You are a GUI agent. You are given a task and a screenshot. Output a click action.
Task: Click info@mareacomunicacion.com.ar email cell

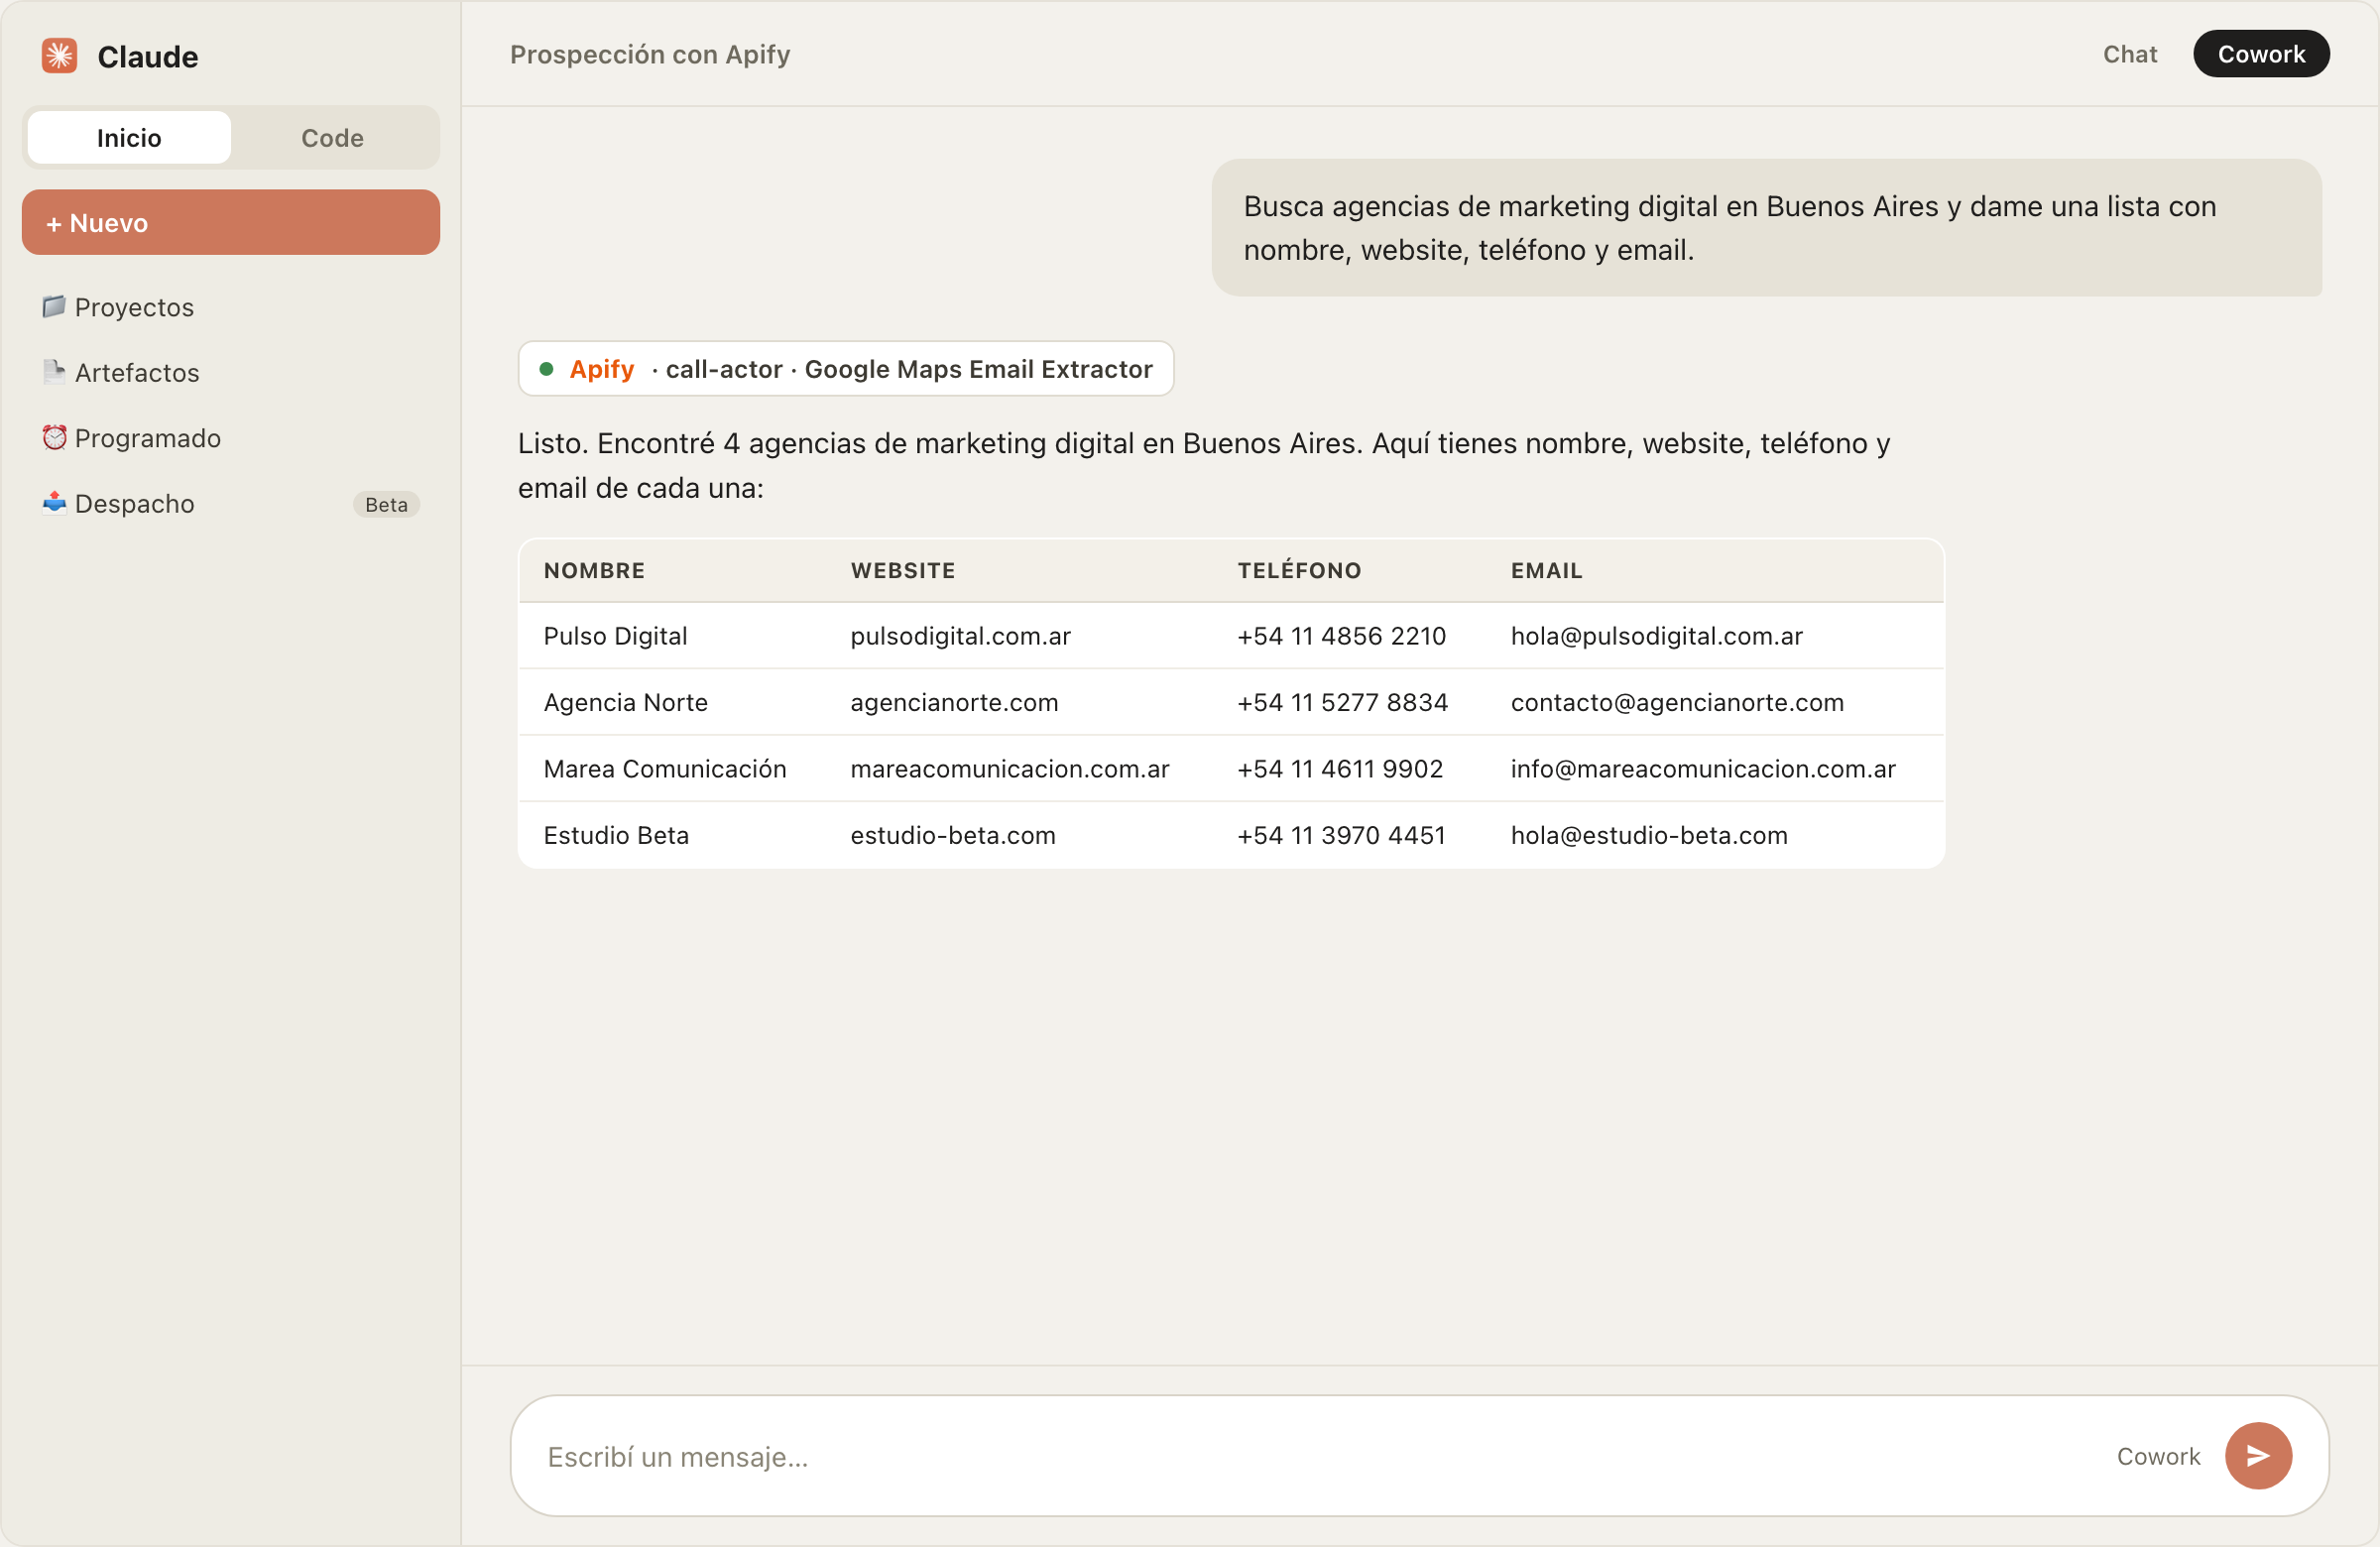(1703, 768)
